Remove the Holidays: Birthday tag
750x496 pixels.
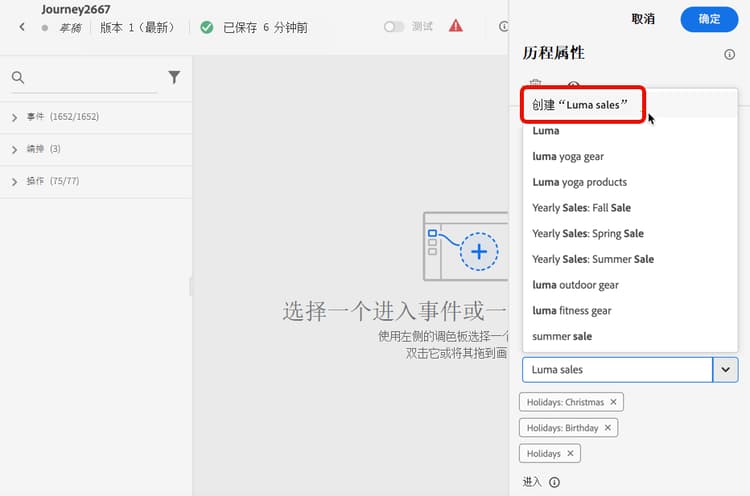click(x=607, y=428)
